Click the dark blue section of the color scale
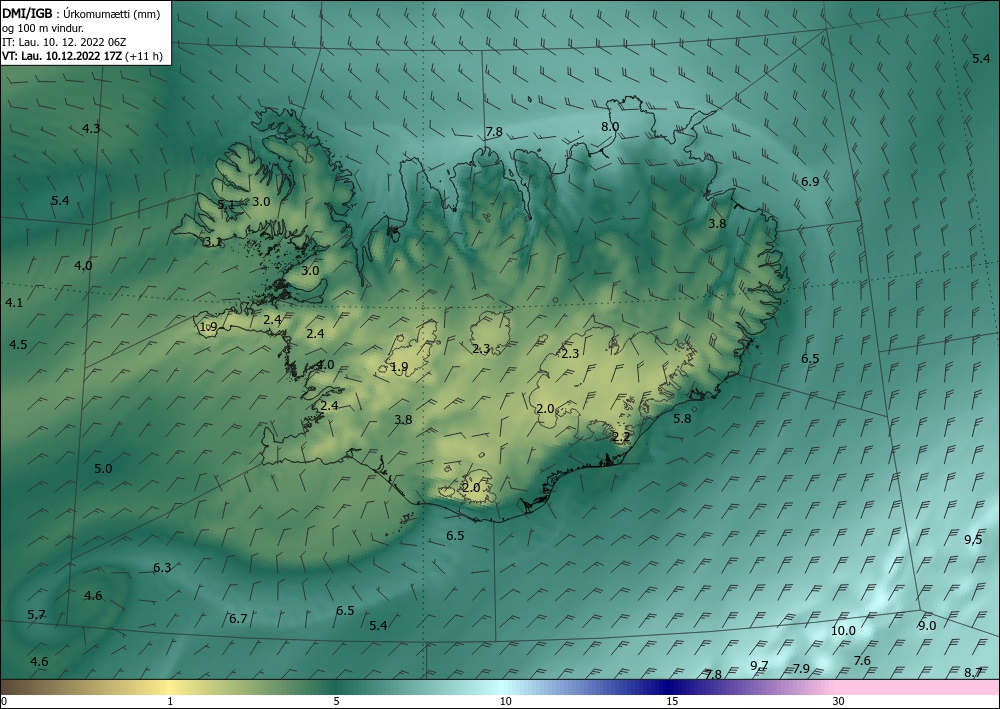Image resolution: width=1000 pixels, height=709 pixels. click(666, 687)
